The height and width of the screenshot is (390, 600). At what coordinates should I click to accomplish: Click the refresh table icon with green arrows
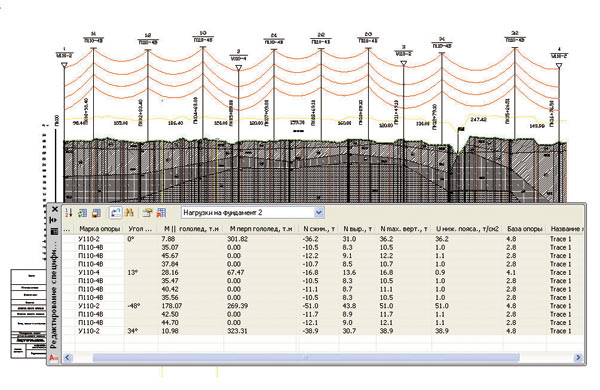pyautogui.click(x=82, y=213)
